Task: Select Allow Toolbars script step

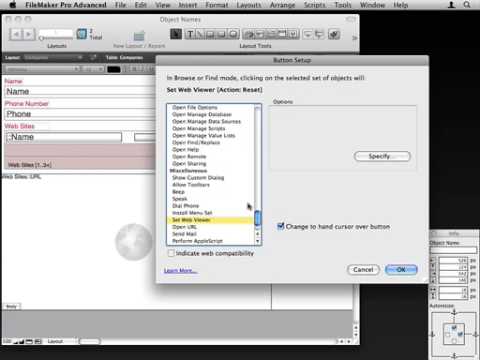Action: coord(191,185)
